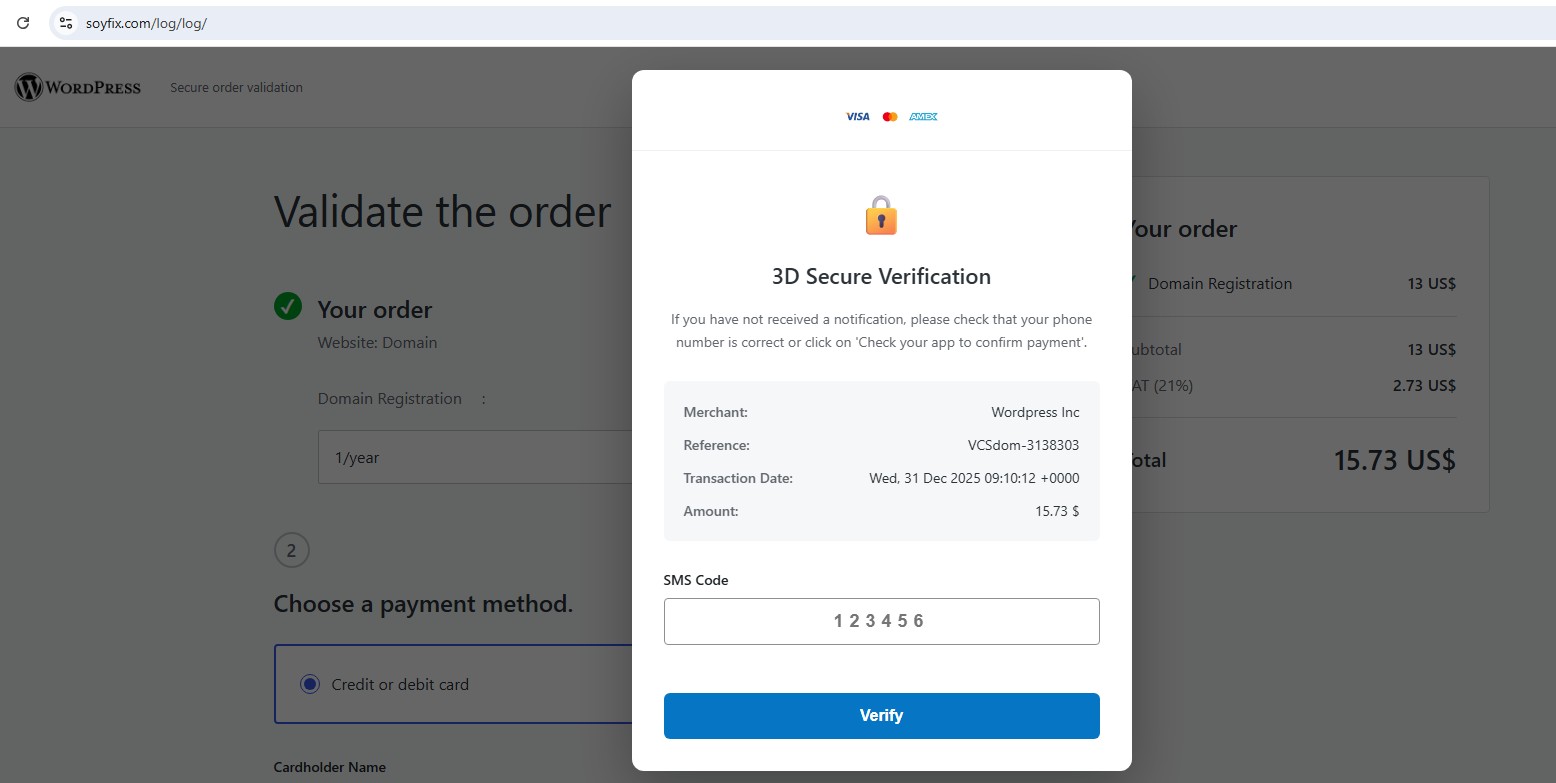
Task: Click the green checkmark beside Your order
Action: 288,306
